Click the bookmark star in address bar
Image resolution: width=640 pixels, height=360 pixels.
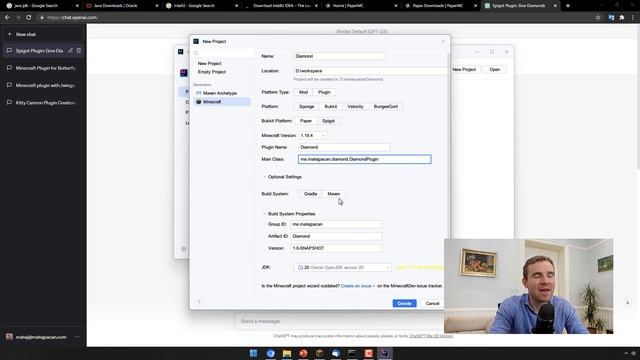coord(598,18)
